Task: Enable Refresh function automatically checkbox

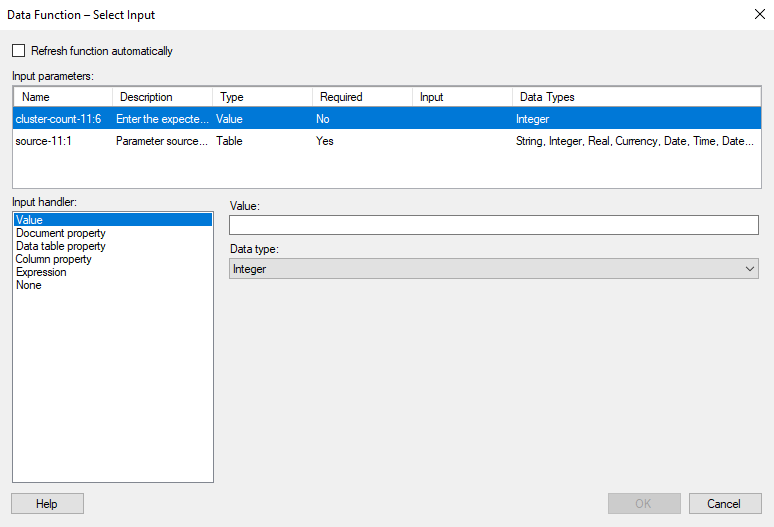Action: [x=19, y=51]
